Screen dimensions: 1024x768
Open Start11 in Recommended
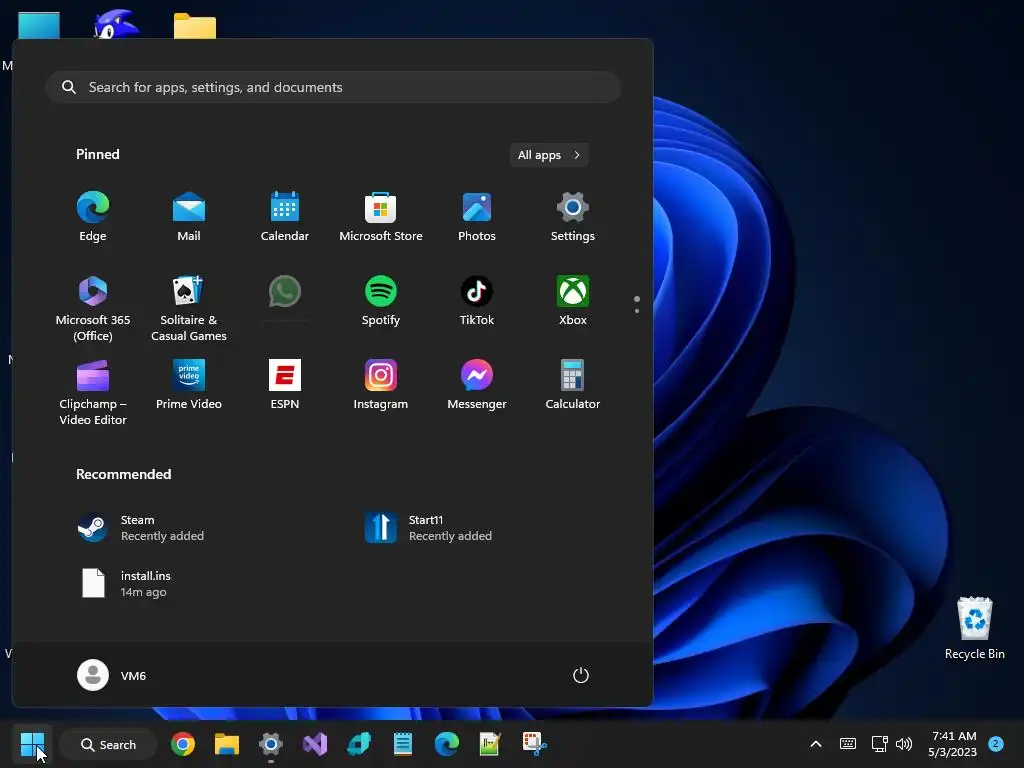[428, 528]
